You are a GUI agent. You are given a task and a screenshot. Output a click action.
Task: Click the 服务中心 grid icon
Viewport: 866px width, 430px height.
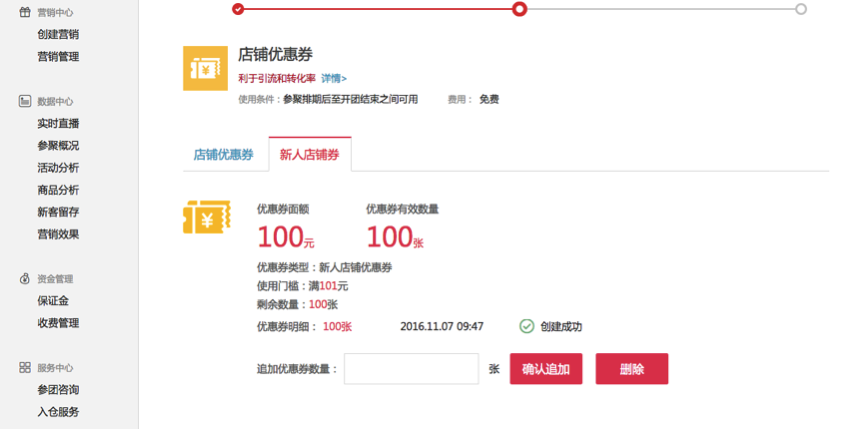click(x=24, y=368)
